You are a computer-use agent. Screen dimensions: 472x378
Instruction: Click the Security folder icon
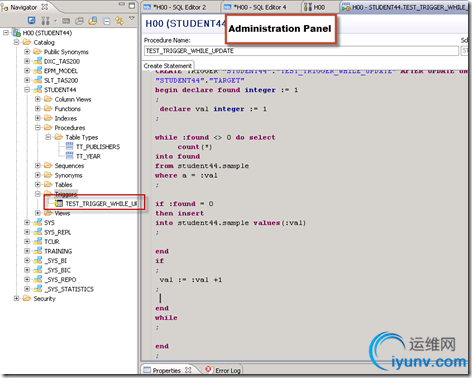point(27,298)
